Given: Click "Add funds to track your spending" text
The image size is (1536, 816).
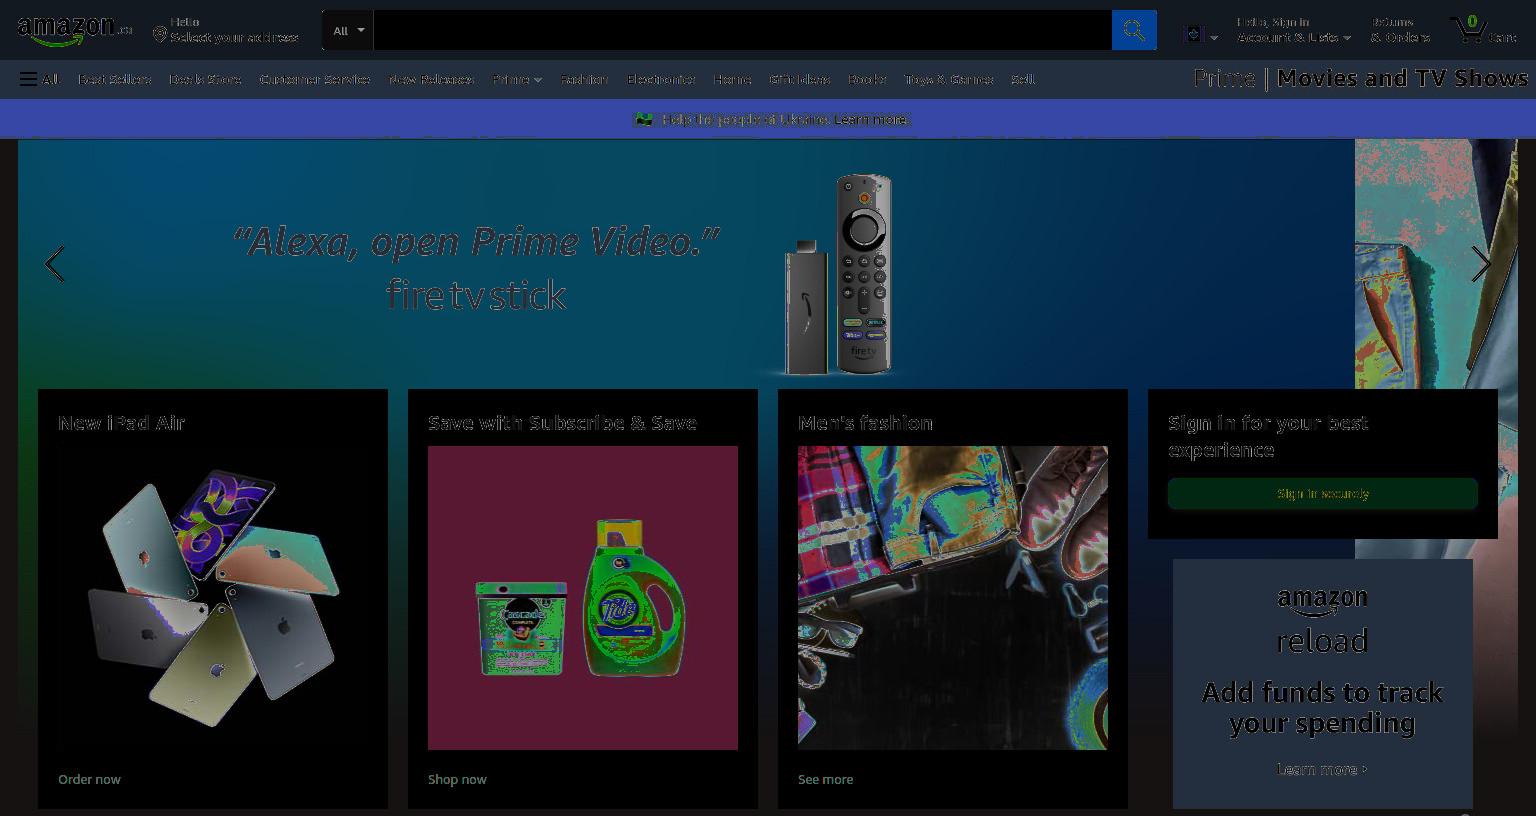Looking at the screenshot, I should pos(1322,707).
